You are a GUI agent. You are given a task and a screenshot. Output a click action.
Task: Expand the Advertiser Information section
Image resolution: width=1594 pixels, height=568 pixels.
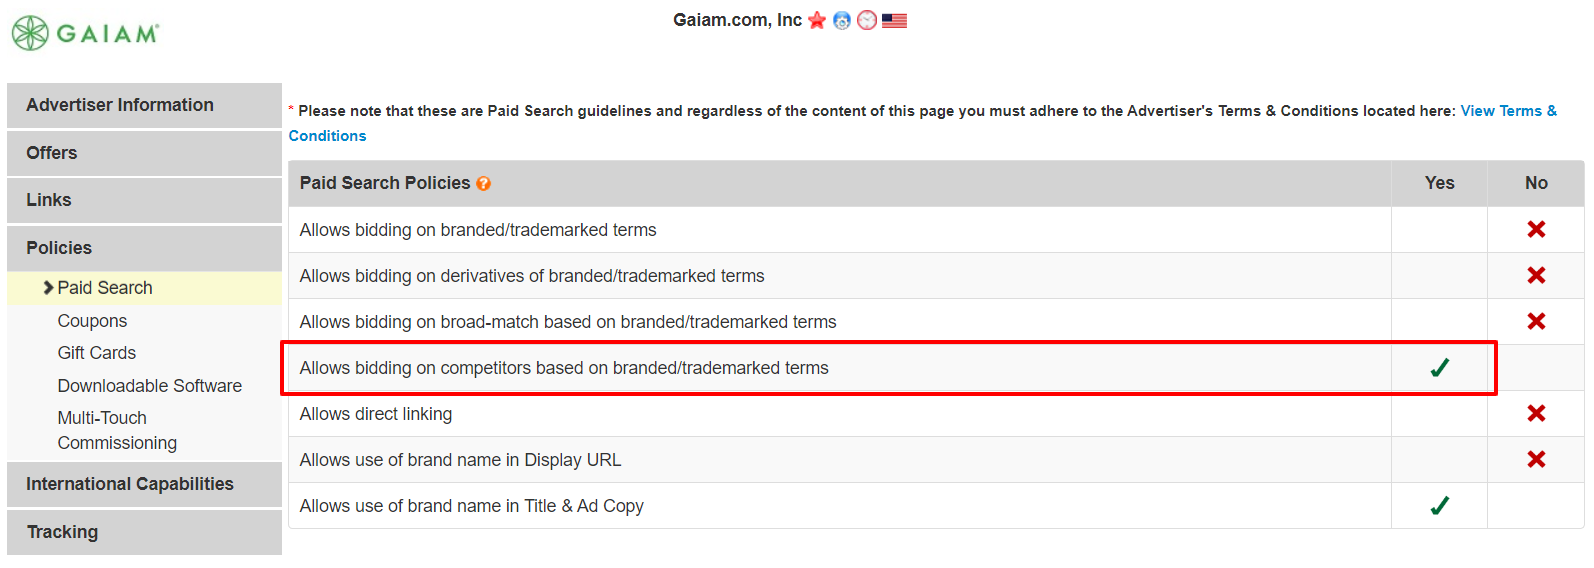click(144, 105)
